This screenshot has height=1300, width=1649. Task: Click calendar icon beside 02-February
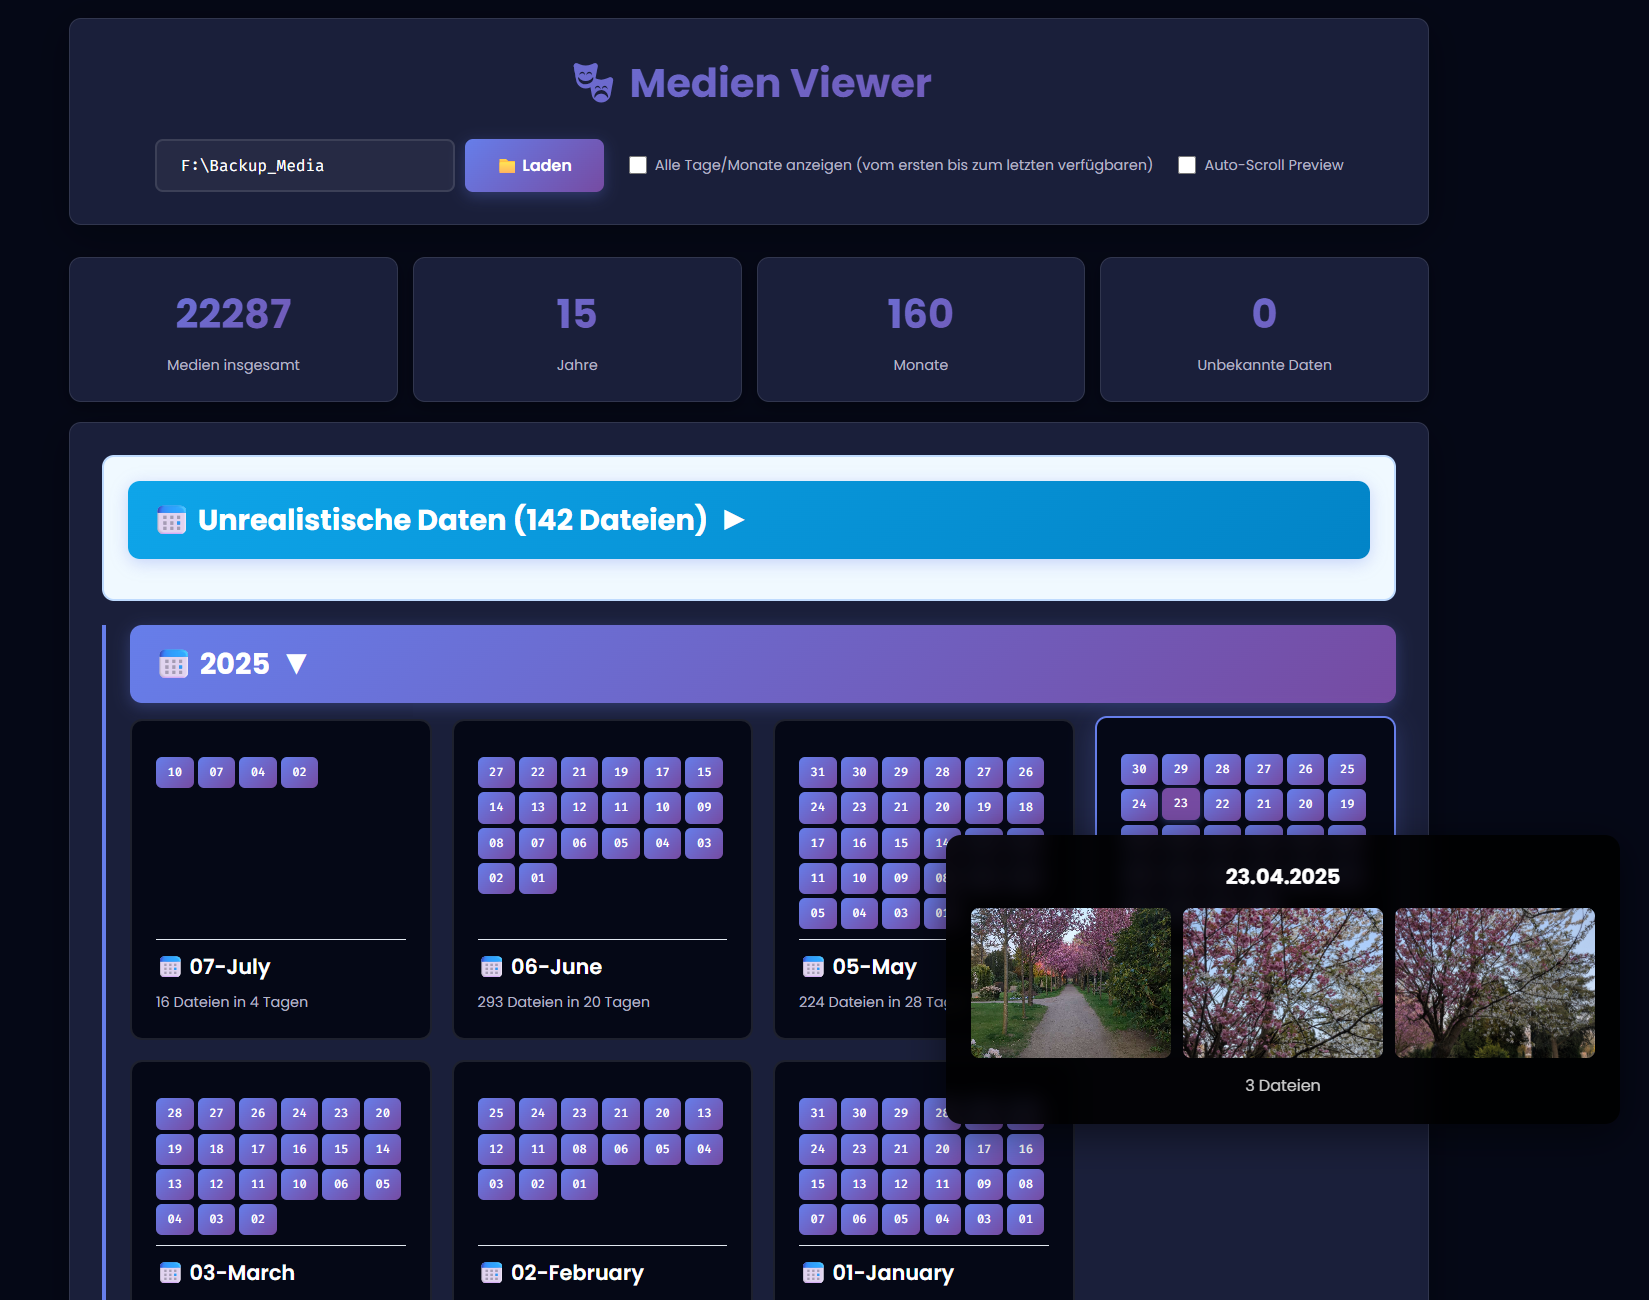pyautogui.click(x=491, y=1273)
